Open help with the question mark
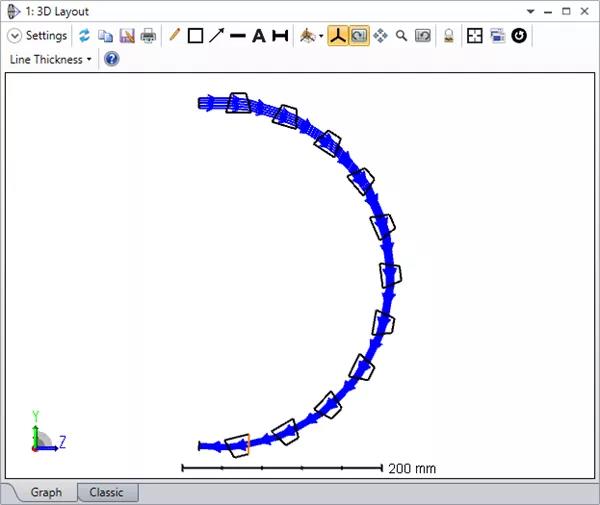Screen dimensions: 600x505 pyautogui.click(x=112, y=59)
